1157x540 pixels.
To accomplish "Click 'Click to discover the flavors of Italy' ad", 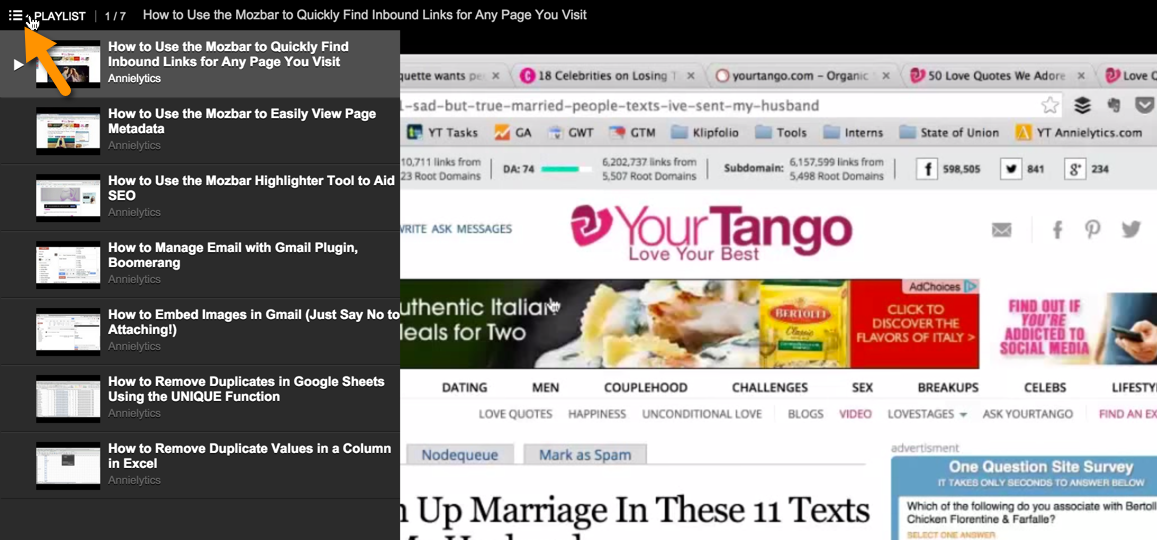I will pos(914,323).
